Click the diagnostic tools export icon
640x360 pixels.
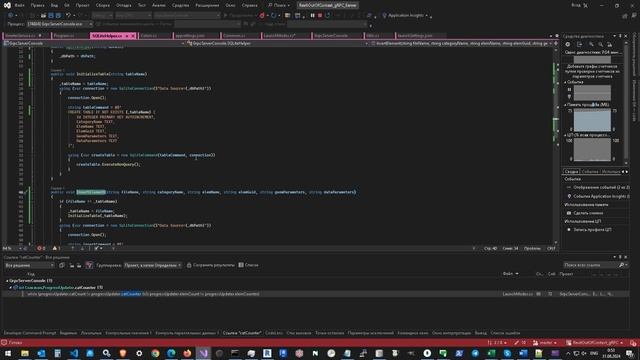[x=579, y=44]
